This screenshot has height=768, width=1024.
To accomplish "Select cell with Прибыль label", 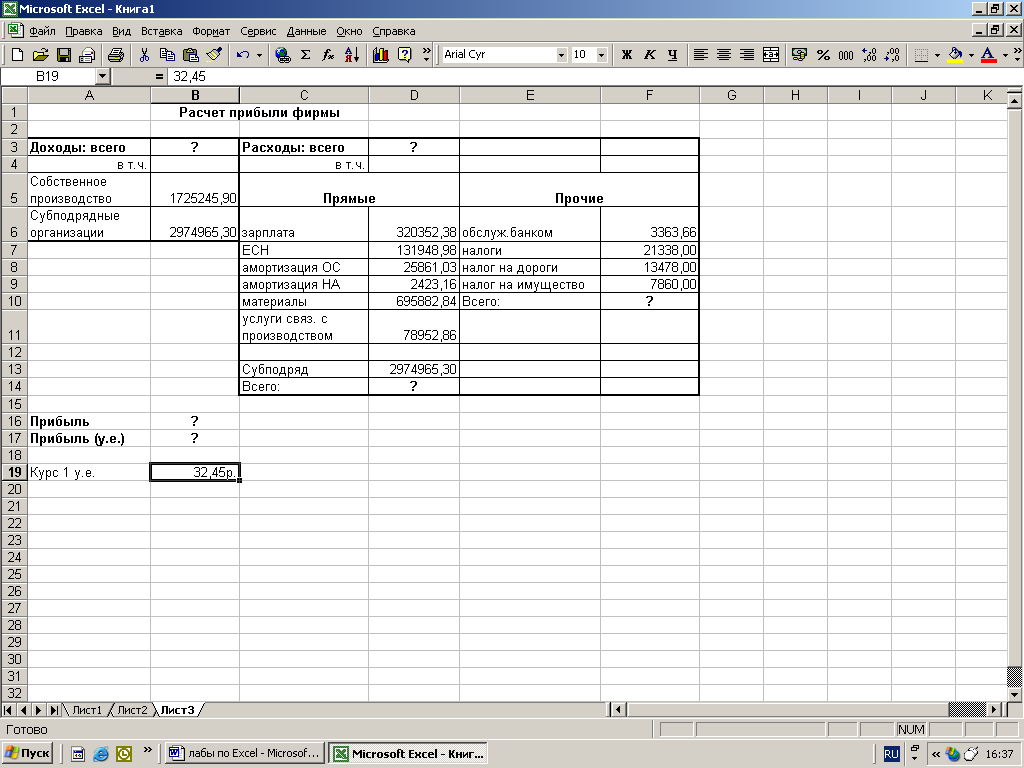I will tap(89, 421).
